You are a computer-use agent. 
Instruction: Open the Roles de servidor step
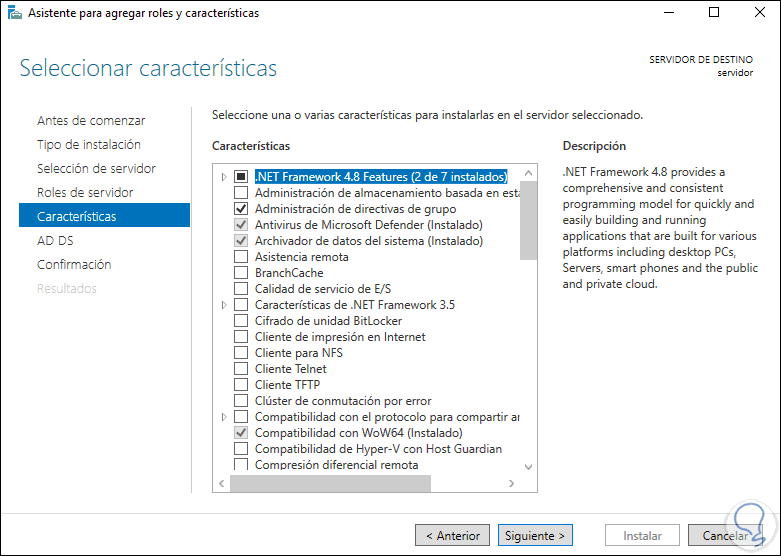[85, 192]
